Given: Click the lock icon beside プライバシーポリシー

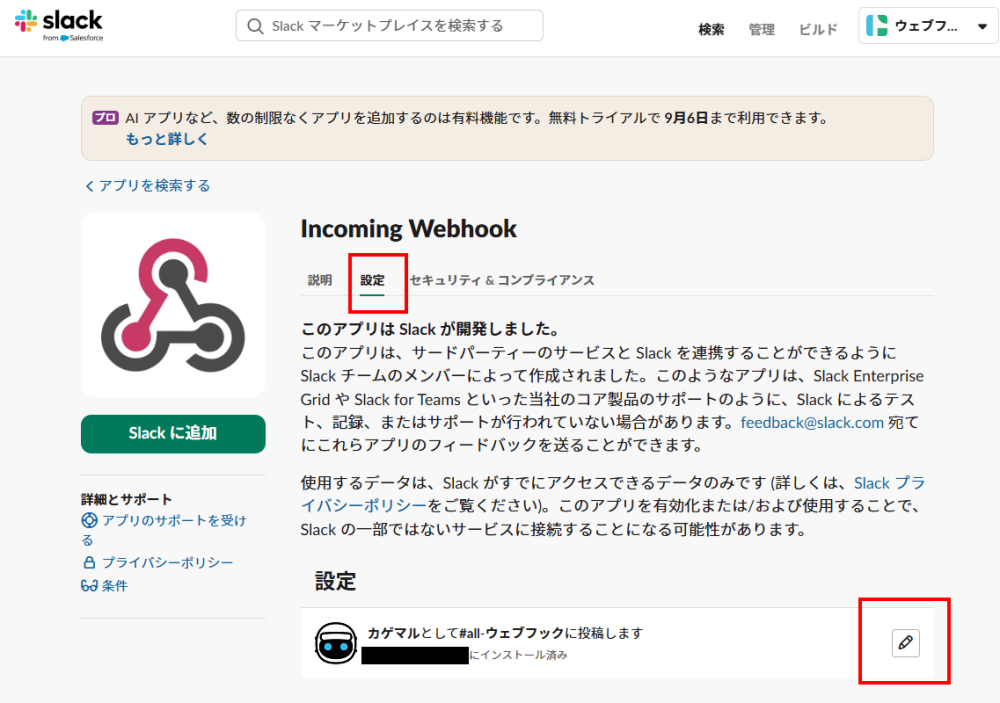Looking at the screenshot, I should point(89,562).
